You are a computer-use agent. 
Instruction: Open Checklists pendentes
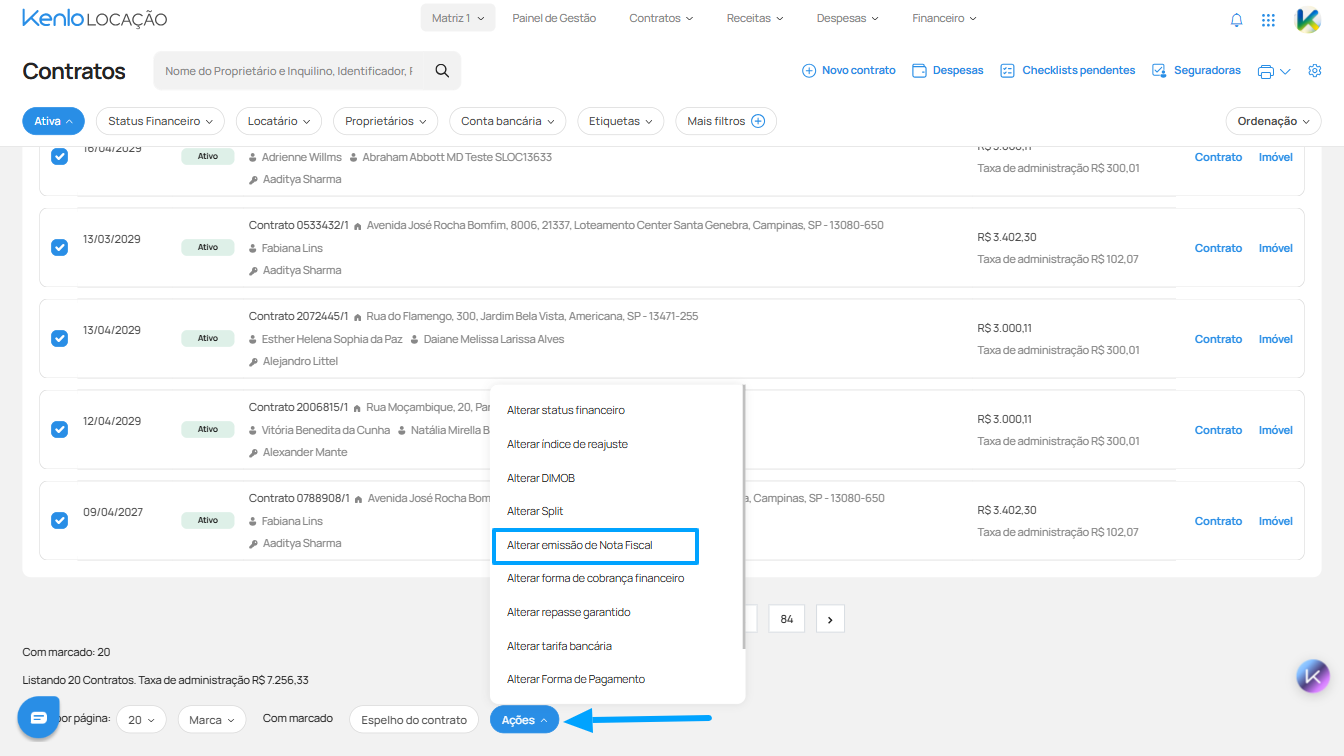point(1068,71)
